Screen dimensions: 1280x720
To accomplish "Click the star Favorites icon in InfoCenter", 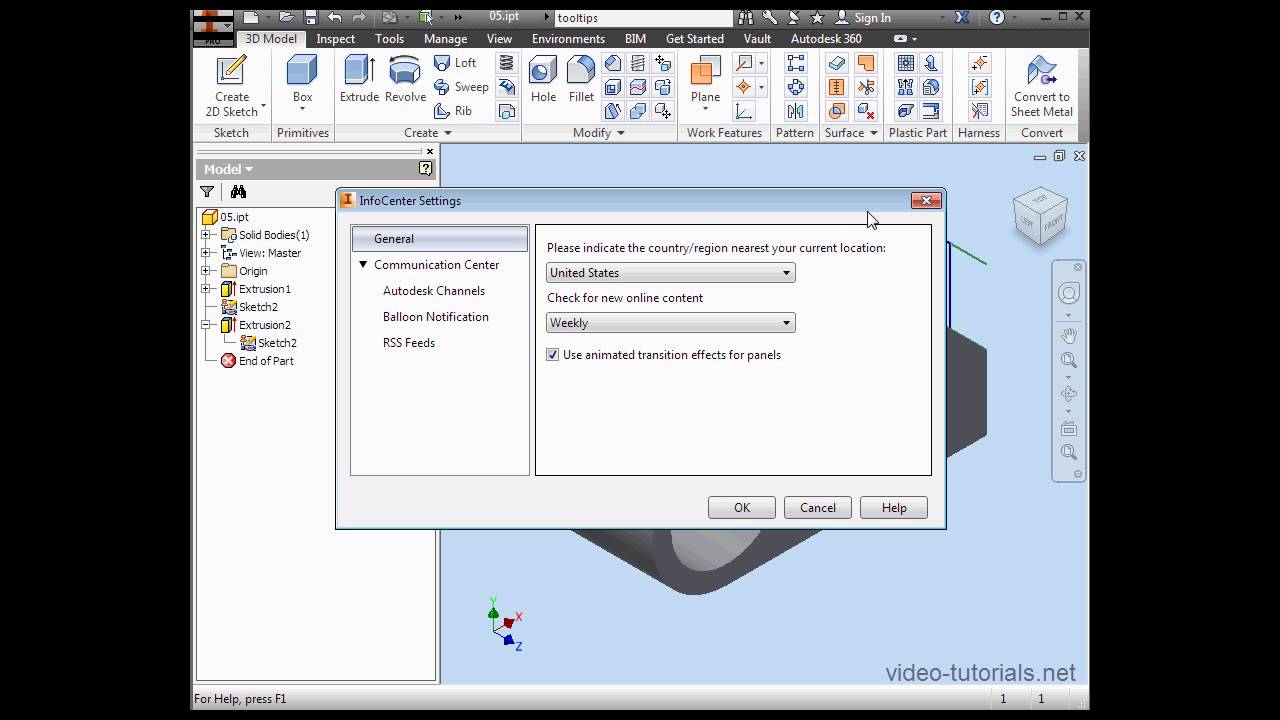I will point(817,17).
